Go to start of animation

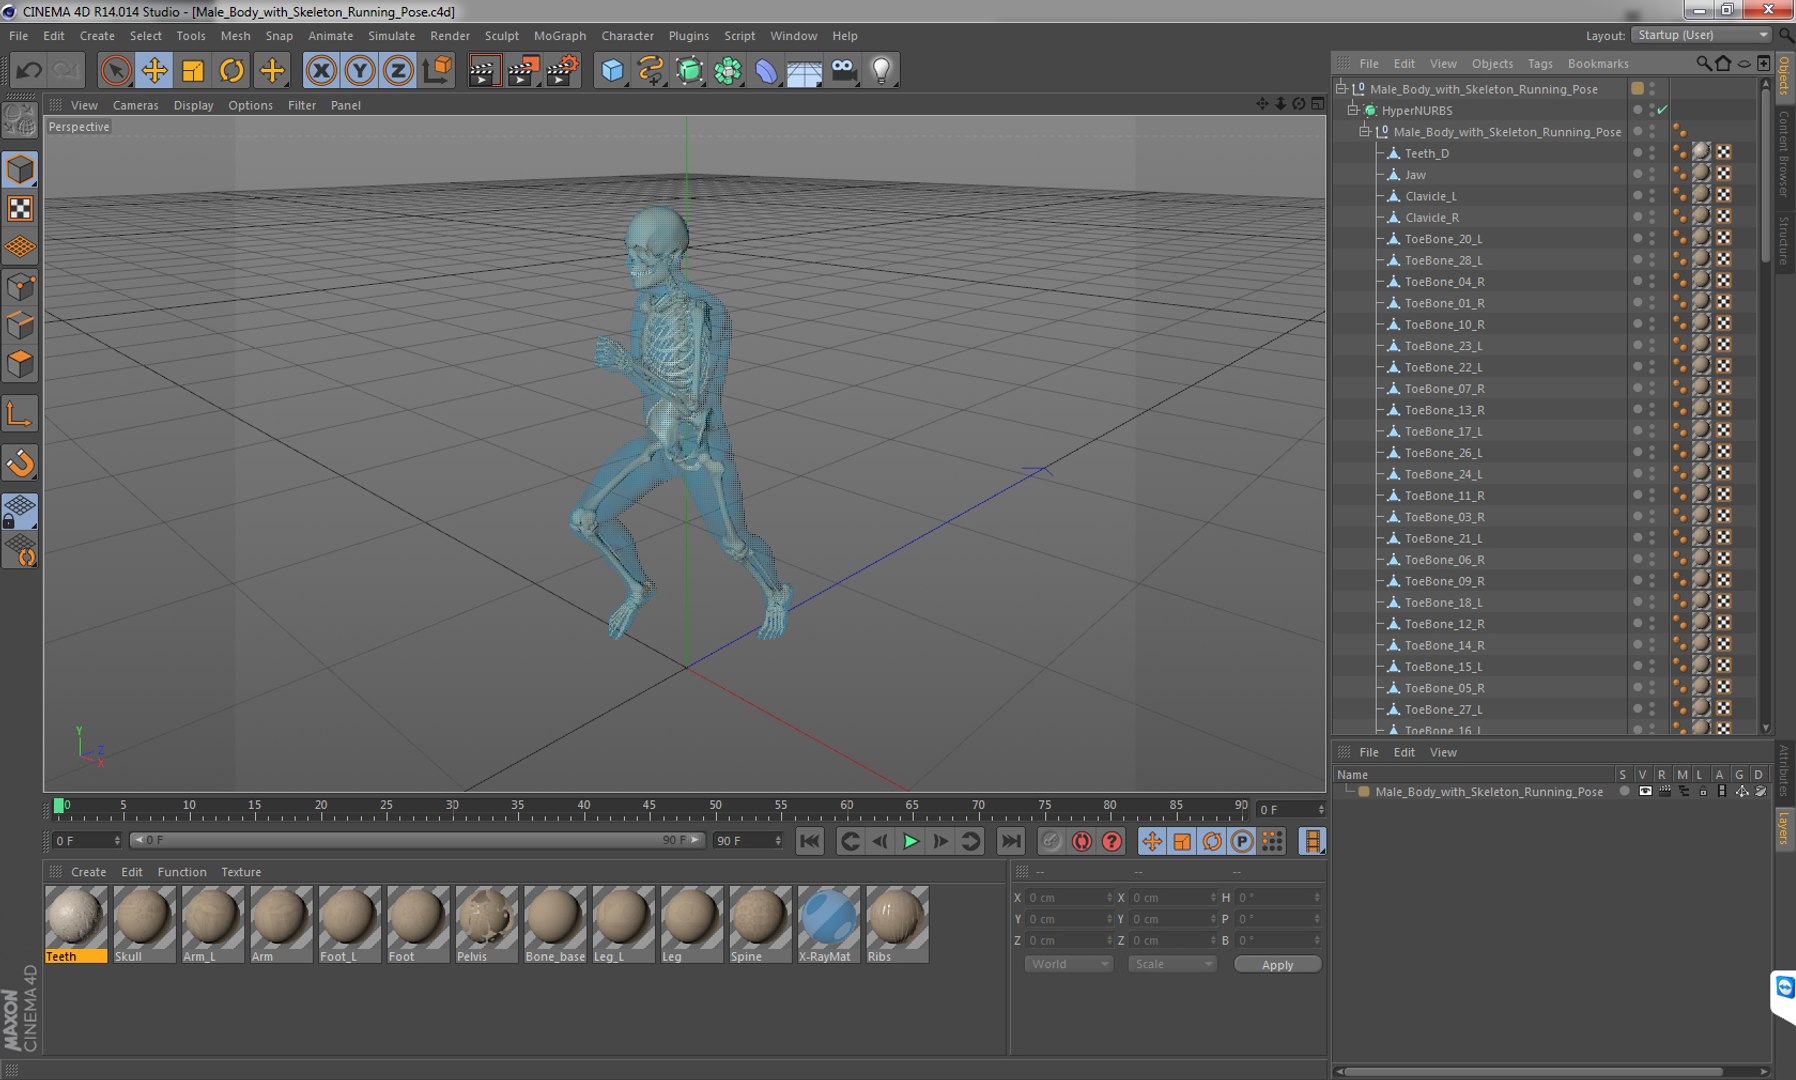click(x=810, y=841)
